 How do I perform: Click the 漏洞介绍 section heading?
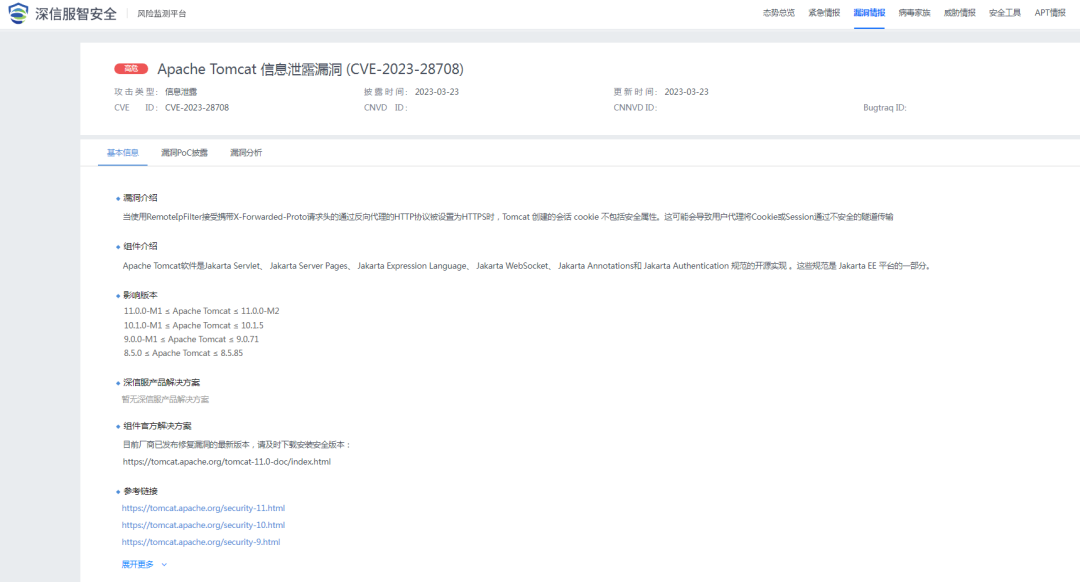click(140, 198)
